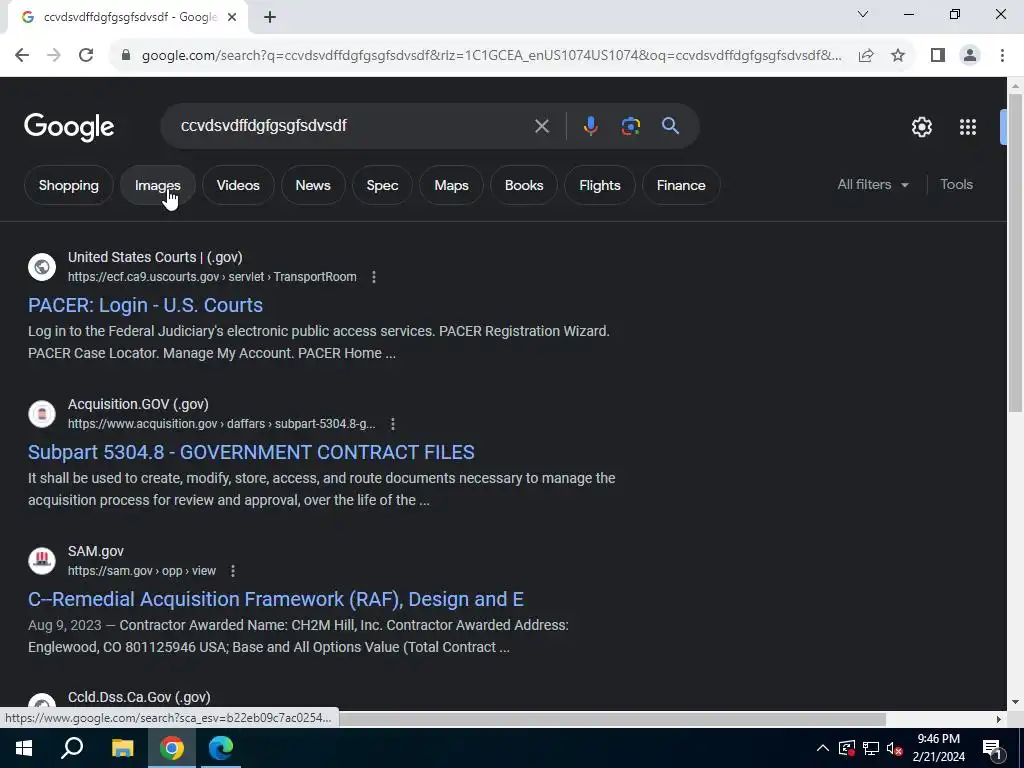Click the forward navigation arrow

coord(54,55)
